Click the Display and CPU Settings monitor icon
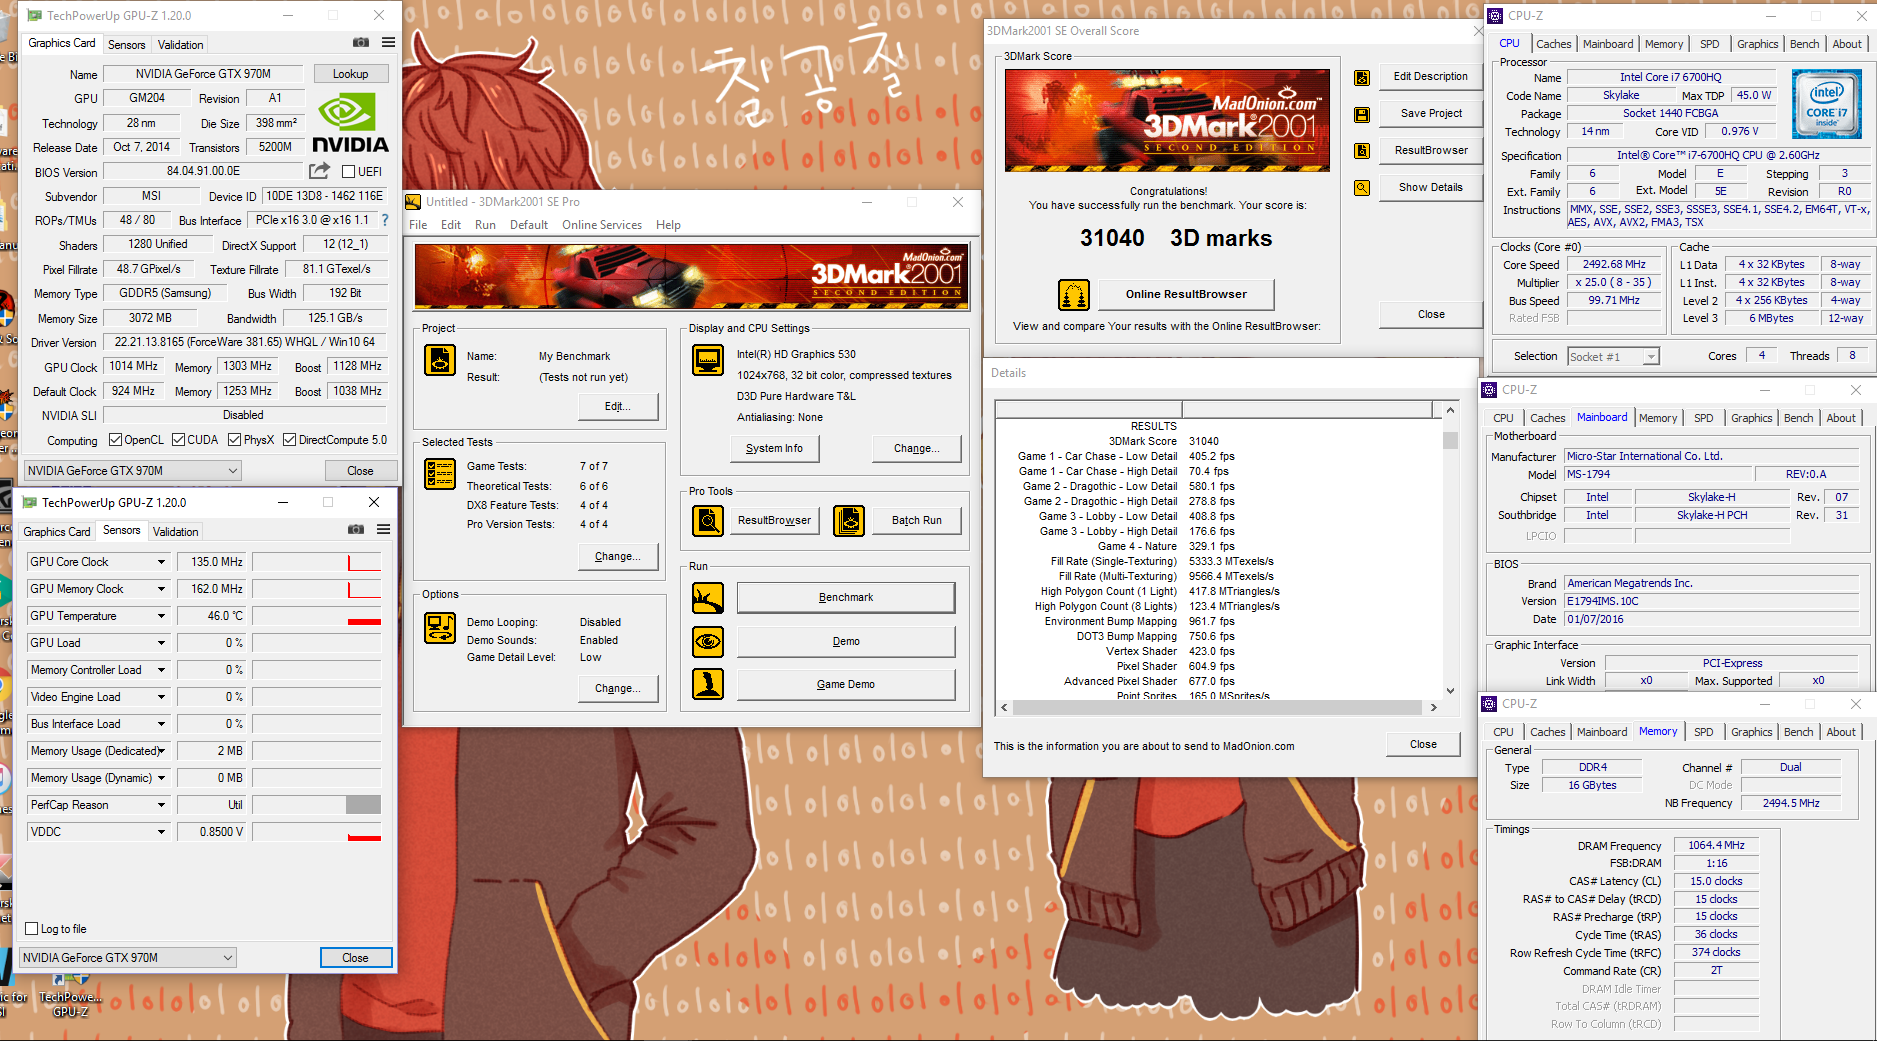Viewport: 1877px width, 1041px height. tap(708, 360)
